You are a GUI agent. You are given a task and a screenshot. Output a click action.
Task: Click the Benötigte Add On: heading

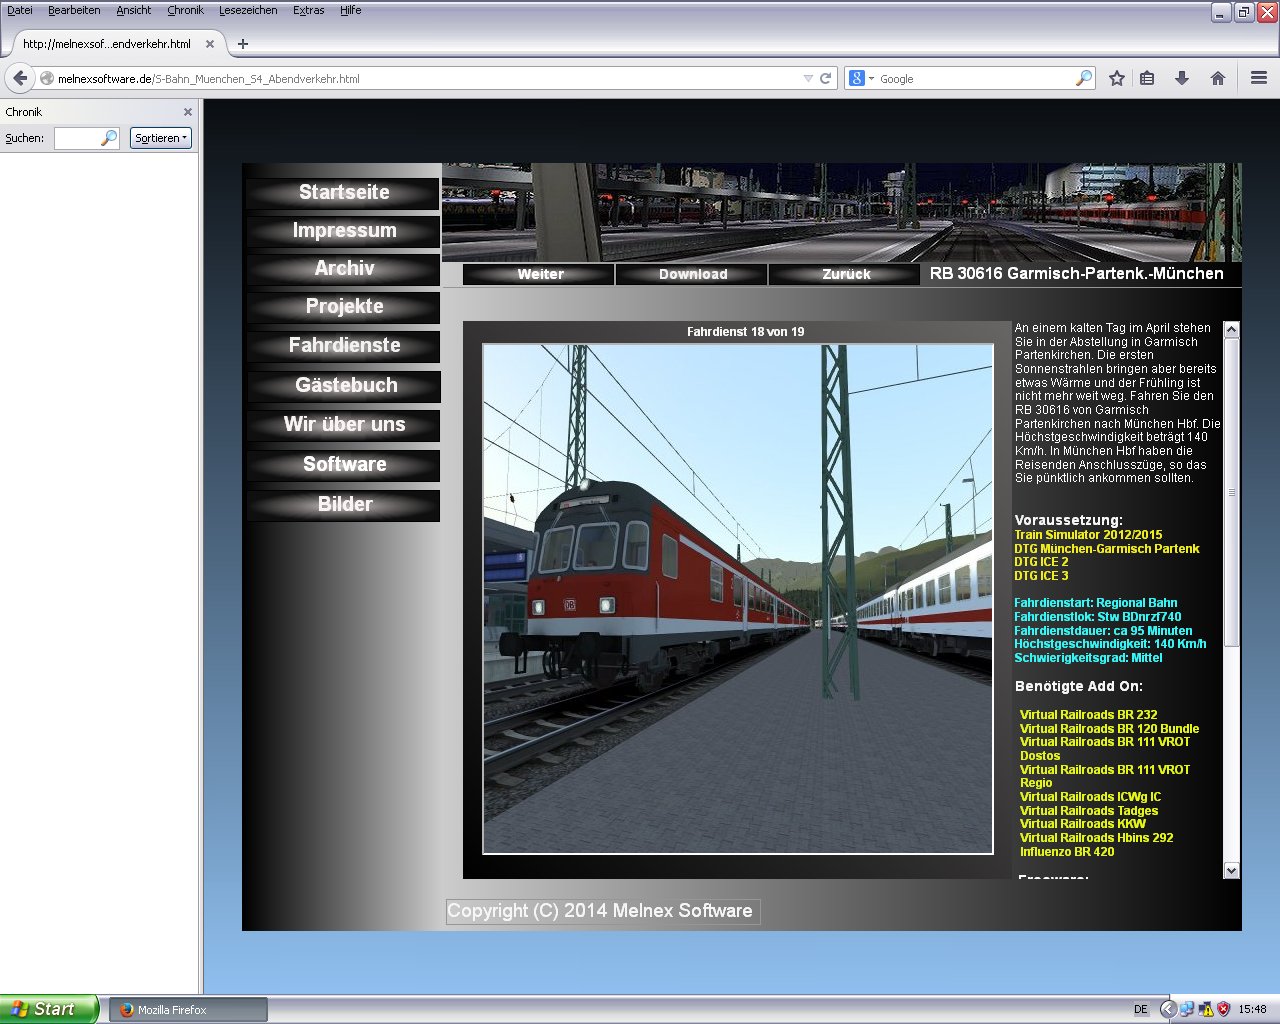(x=1078, y=686)
